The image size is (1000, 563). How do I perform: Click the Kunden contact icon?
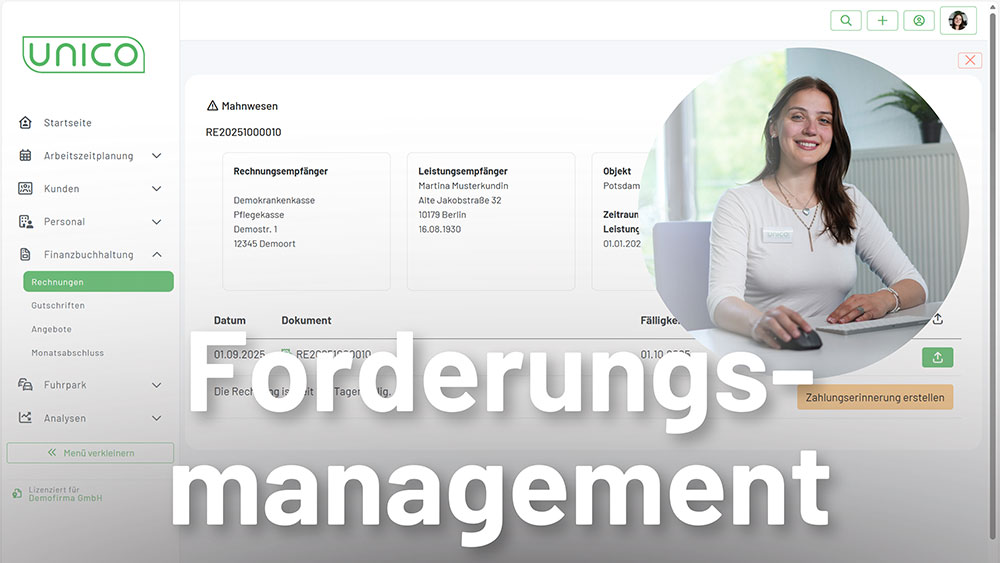pyautogui.click(x=25, y=188)
